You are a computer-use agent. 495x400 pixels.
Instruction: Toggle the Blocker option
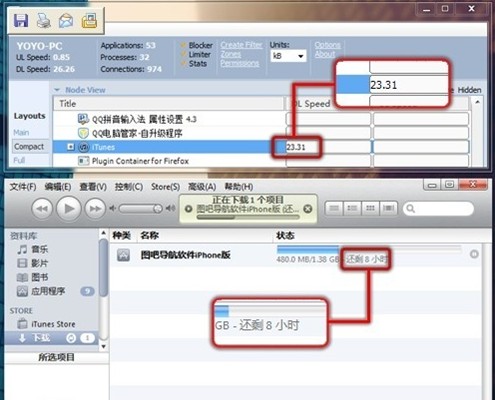197,45
